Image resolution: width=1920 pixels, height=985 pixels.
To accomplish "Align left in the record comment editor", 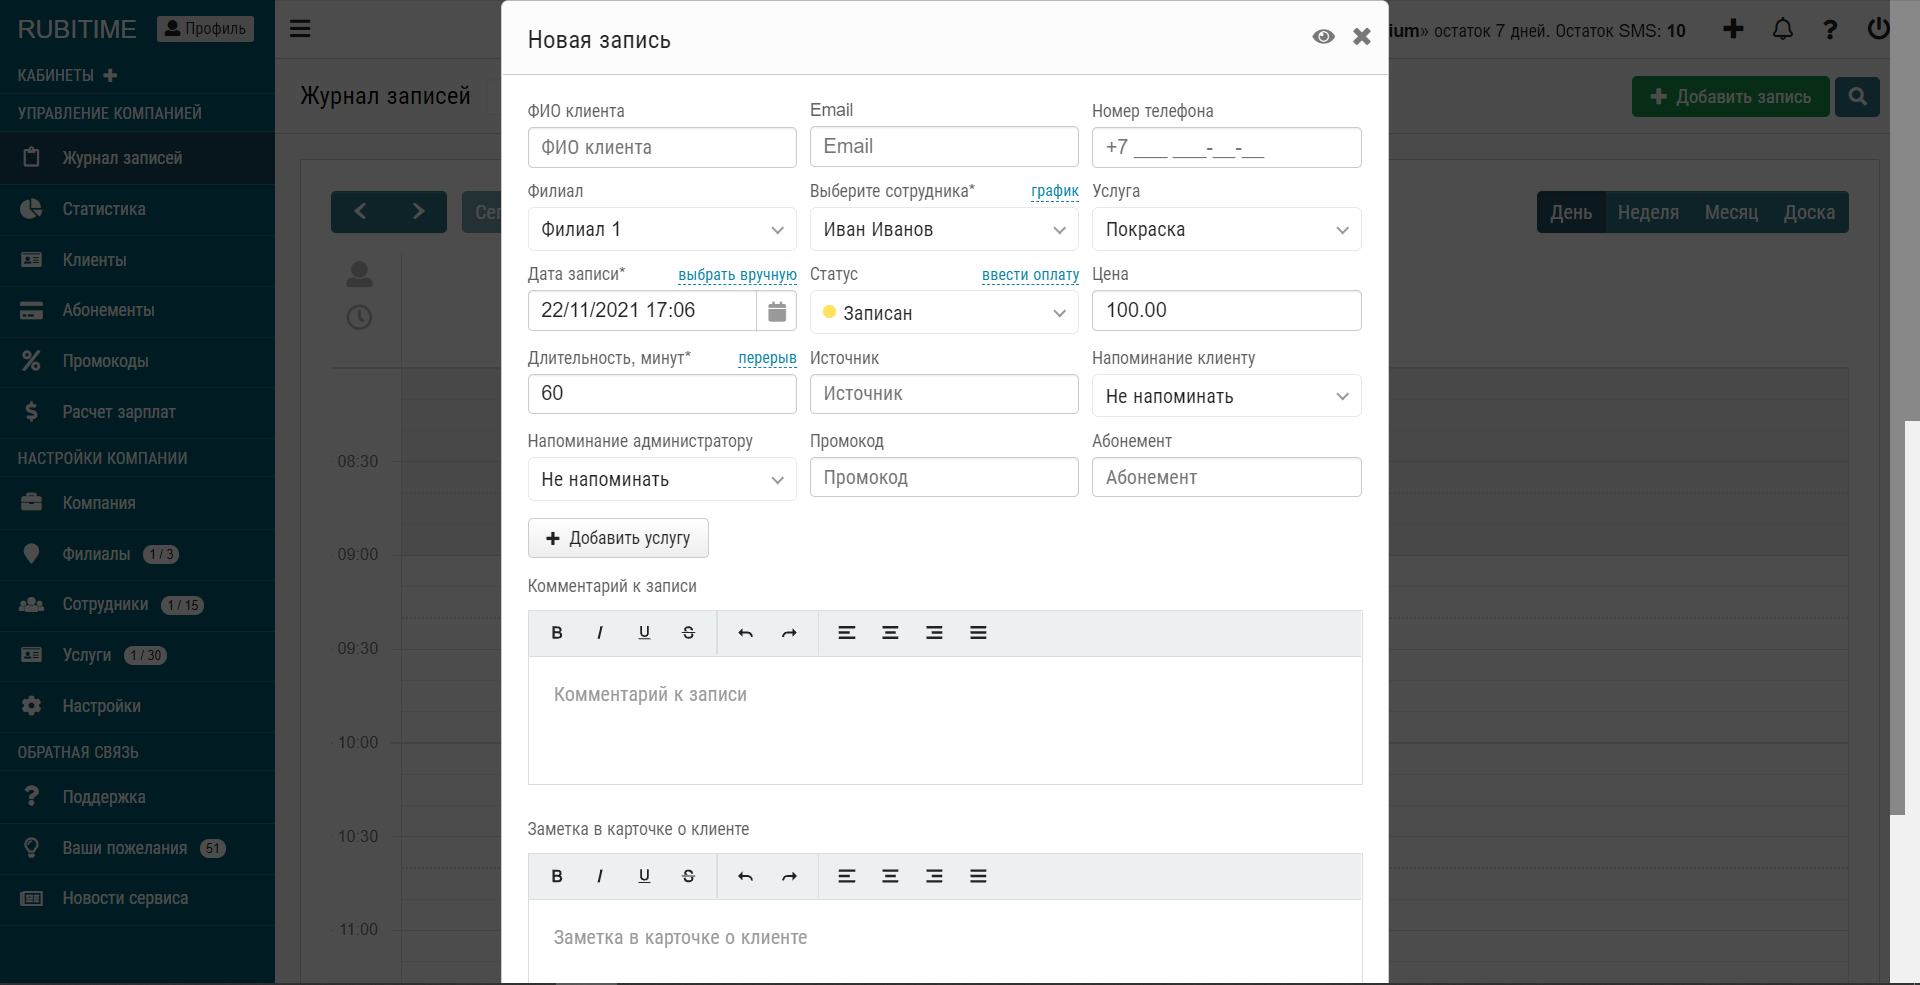I will (846, 633).
